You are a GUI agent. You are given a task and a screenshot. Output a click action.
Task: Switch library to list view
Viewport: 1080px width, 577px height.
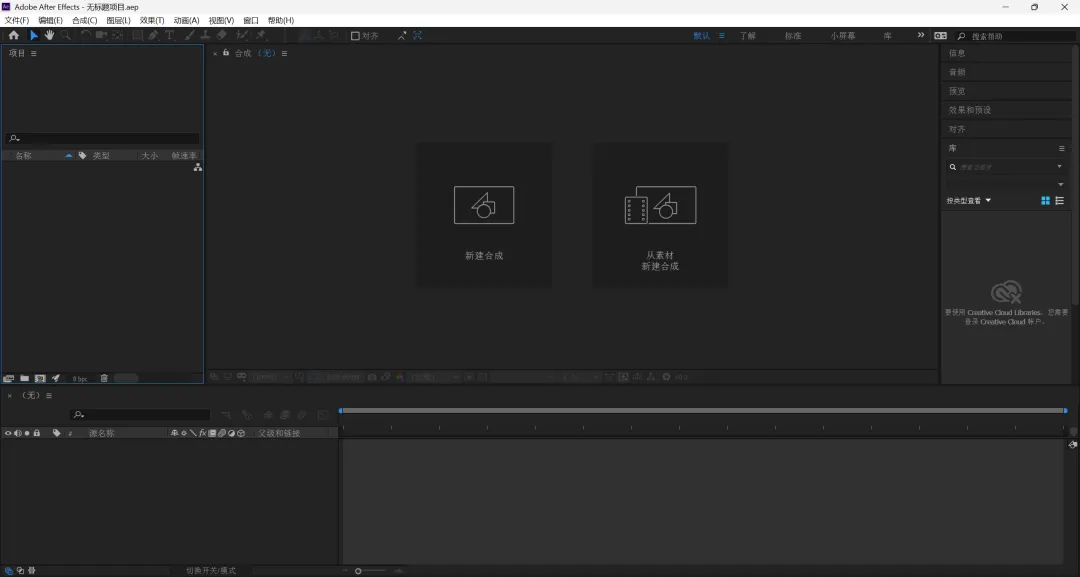point(1059,200)
